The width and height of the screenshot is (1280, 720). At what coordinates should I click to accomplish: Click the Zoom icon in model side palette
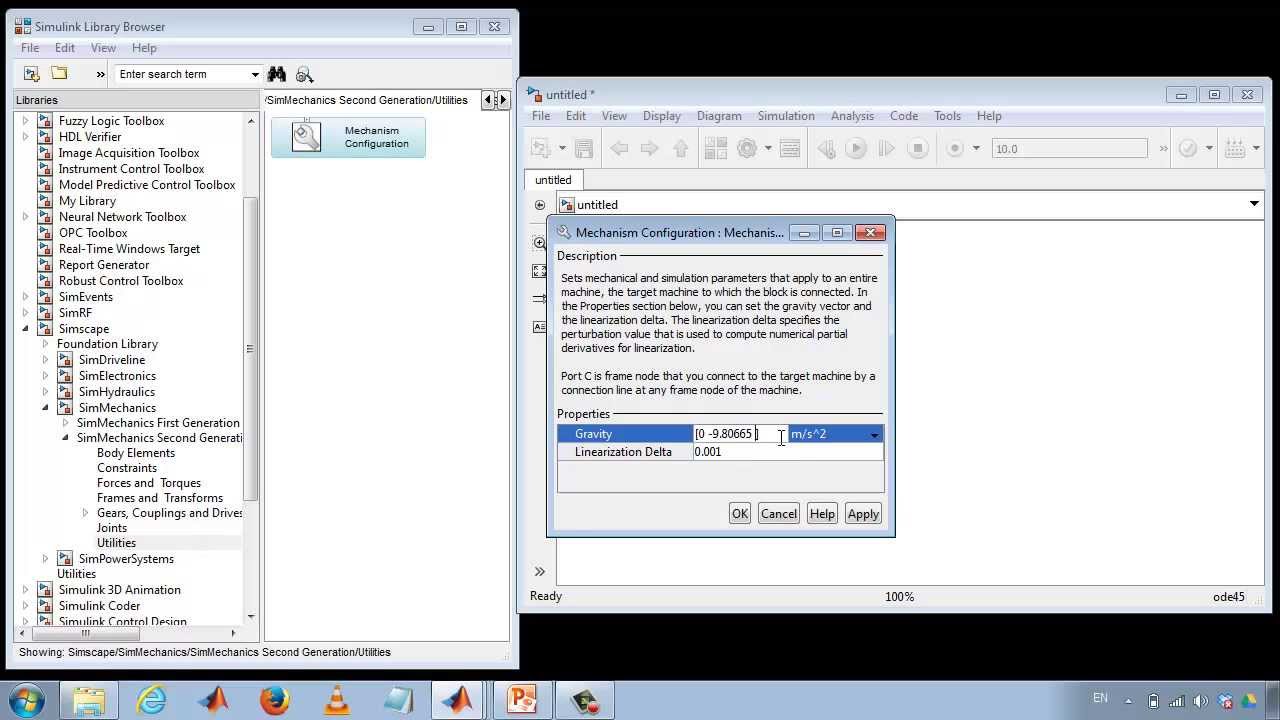click(539, 243)
